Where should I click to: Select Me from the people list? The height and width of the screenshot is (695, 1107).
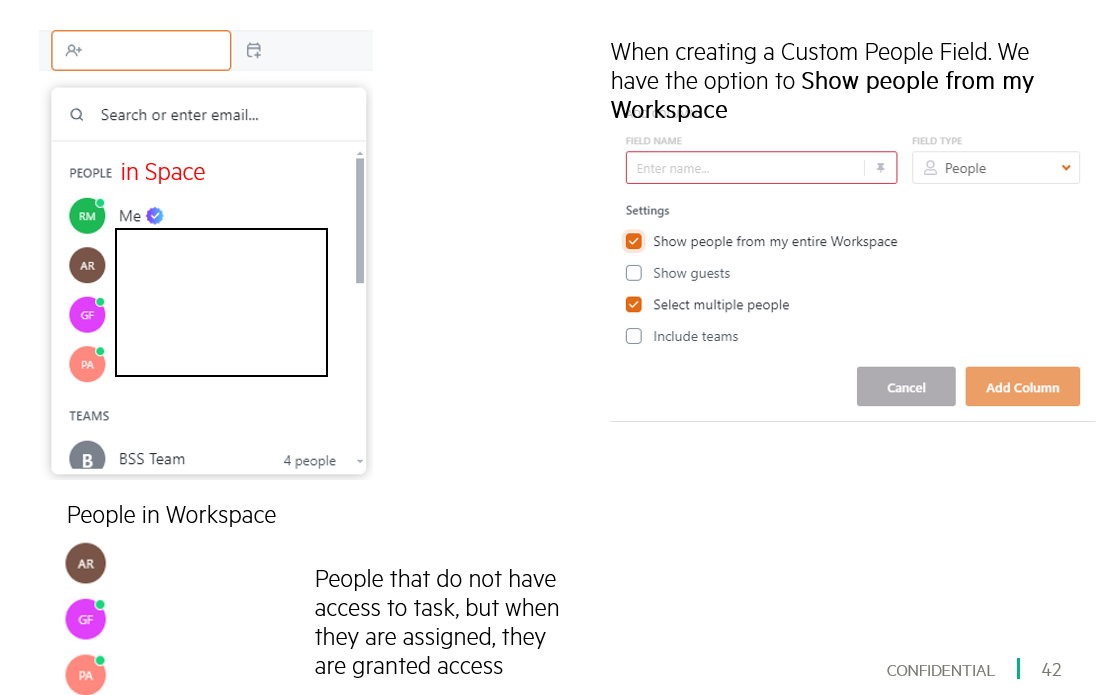[129, 215]
